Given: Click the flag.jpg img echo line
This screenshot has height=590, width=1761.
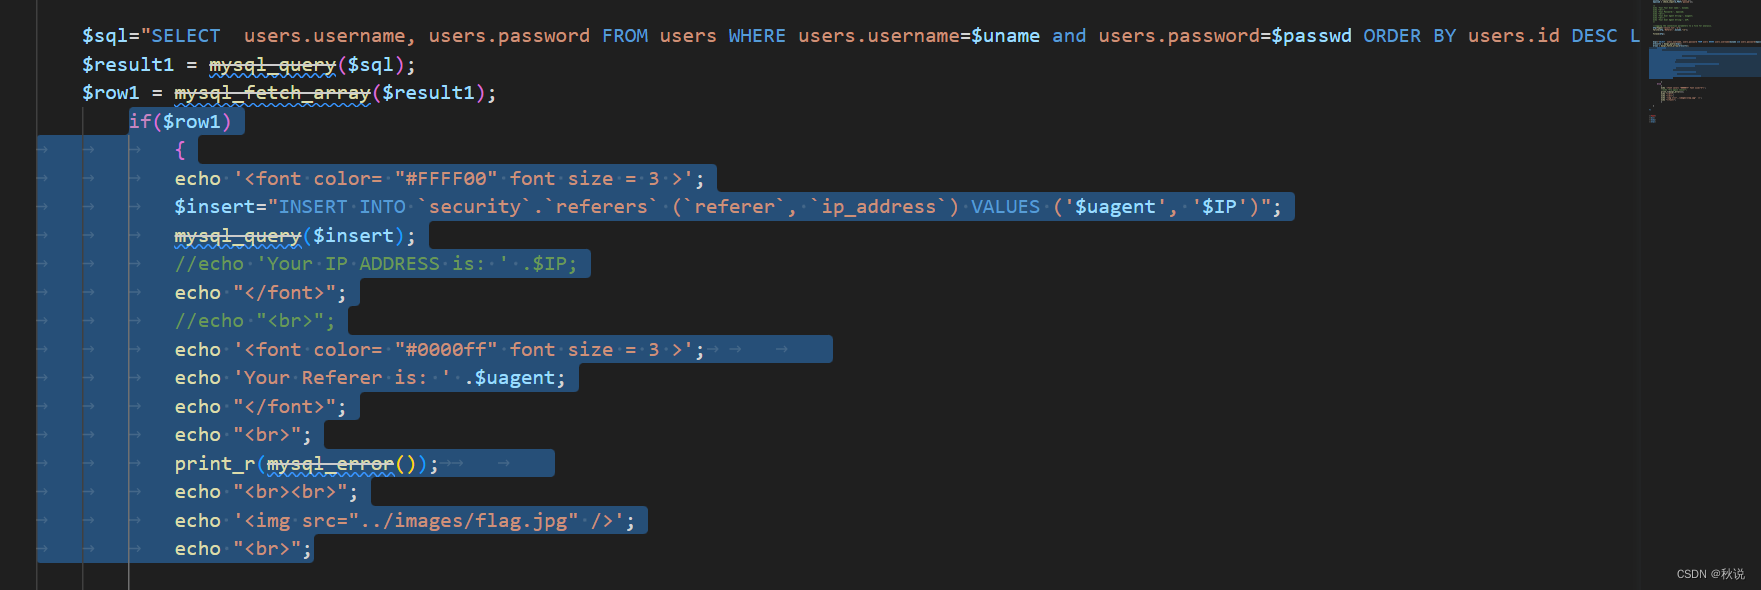Looking at the screenshot, I should coord(405,521).
